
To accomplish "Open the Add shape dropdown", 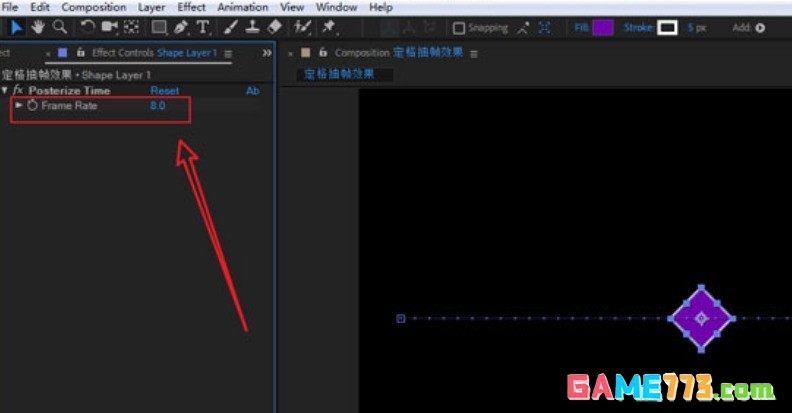I will pos(759,28).
